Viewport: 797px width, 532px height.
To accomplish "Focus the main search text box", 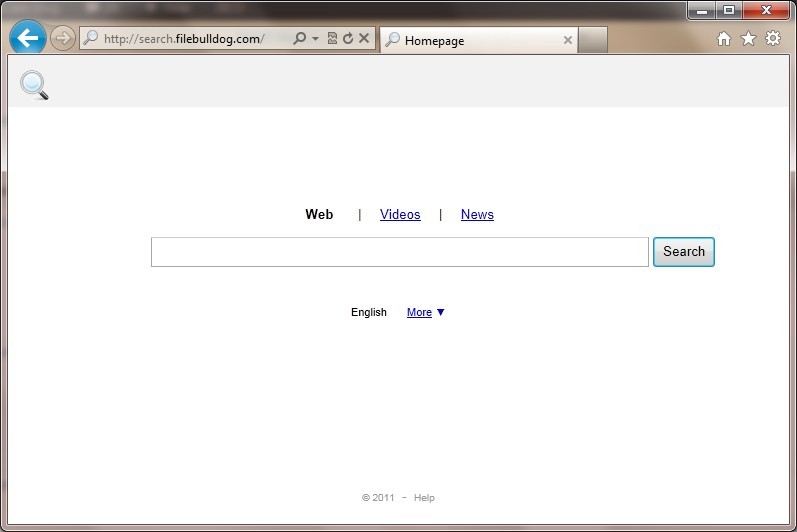I will point(400,252).
